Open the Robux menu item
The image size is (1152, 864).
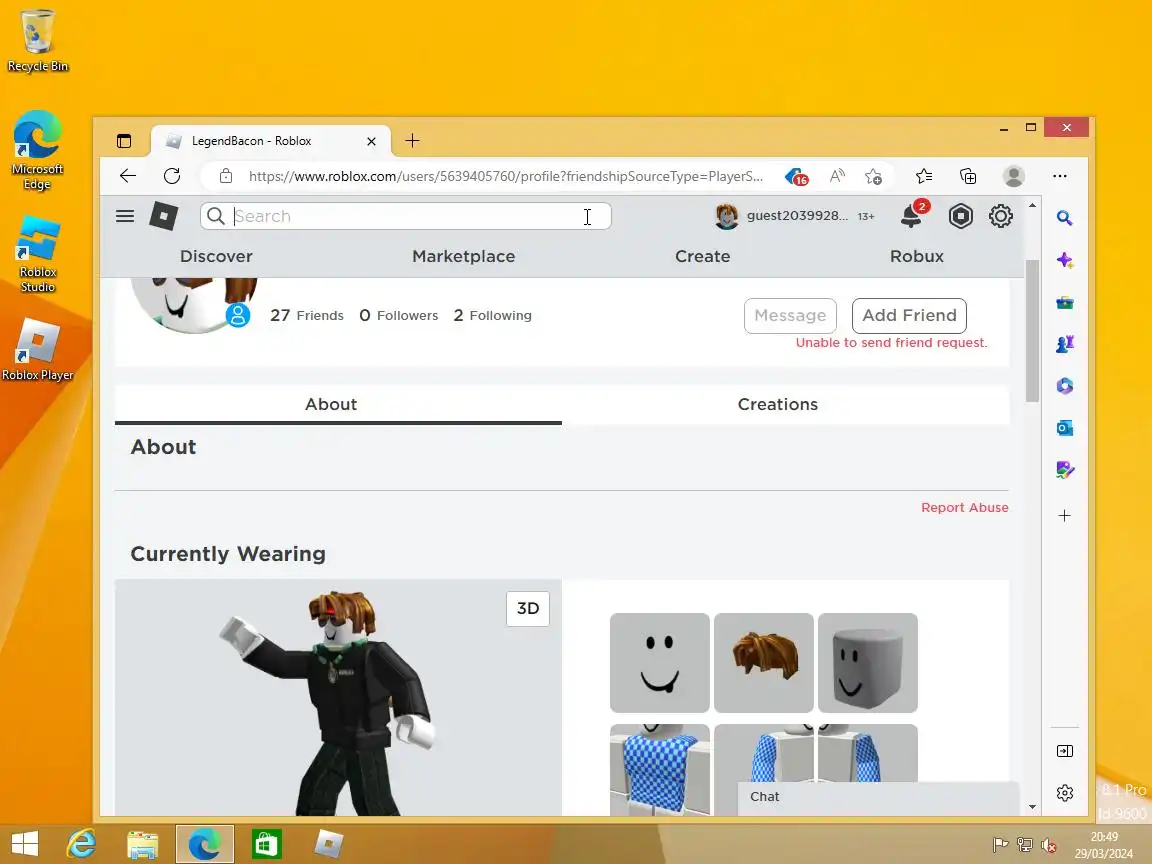coord(916,256)
